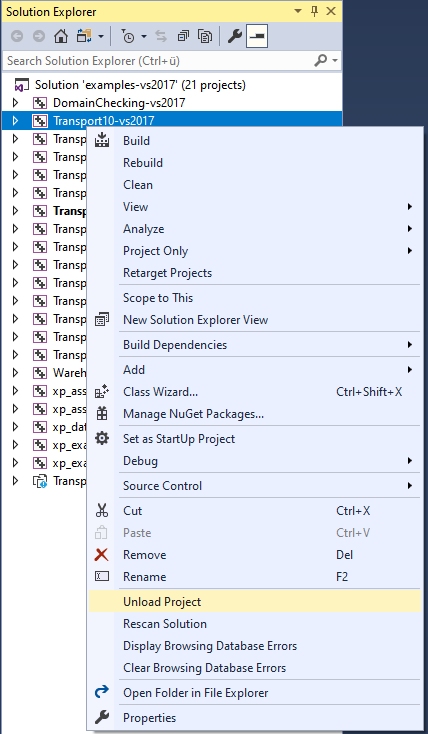
Task: Expand the Transport10-vs2017 project node
Action: tap(15, 121)
